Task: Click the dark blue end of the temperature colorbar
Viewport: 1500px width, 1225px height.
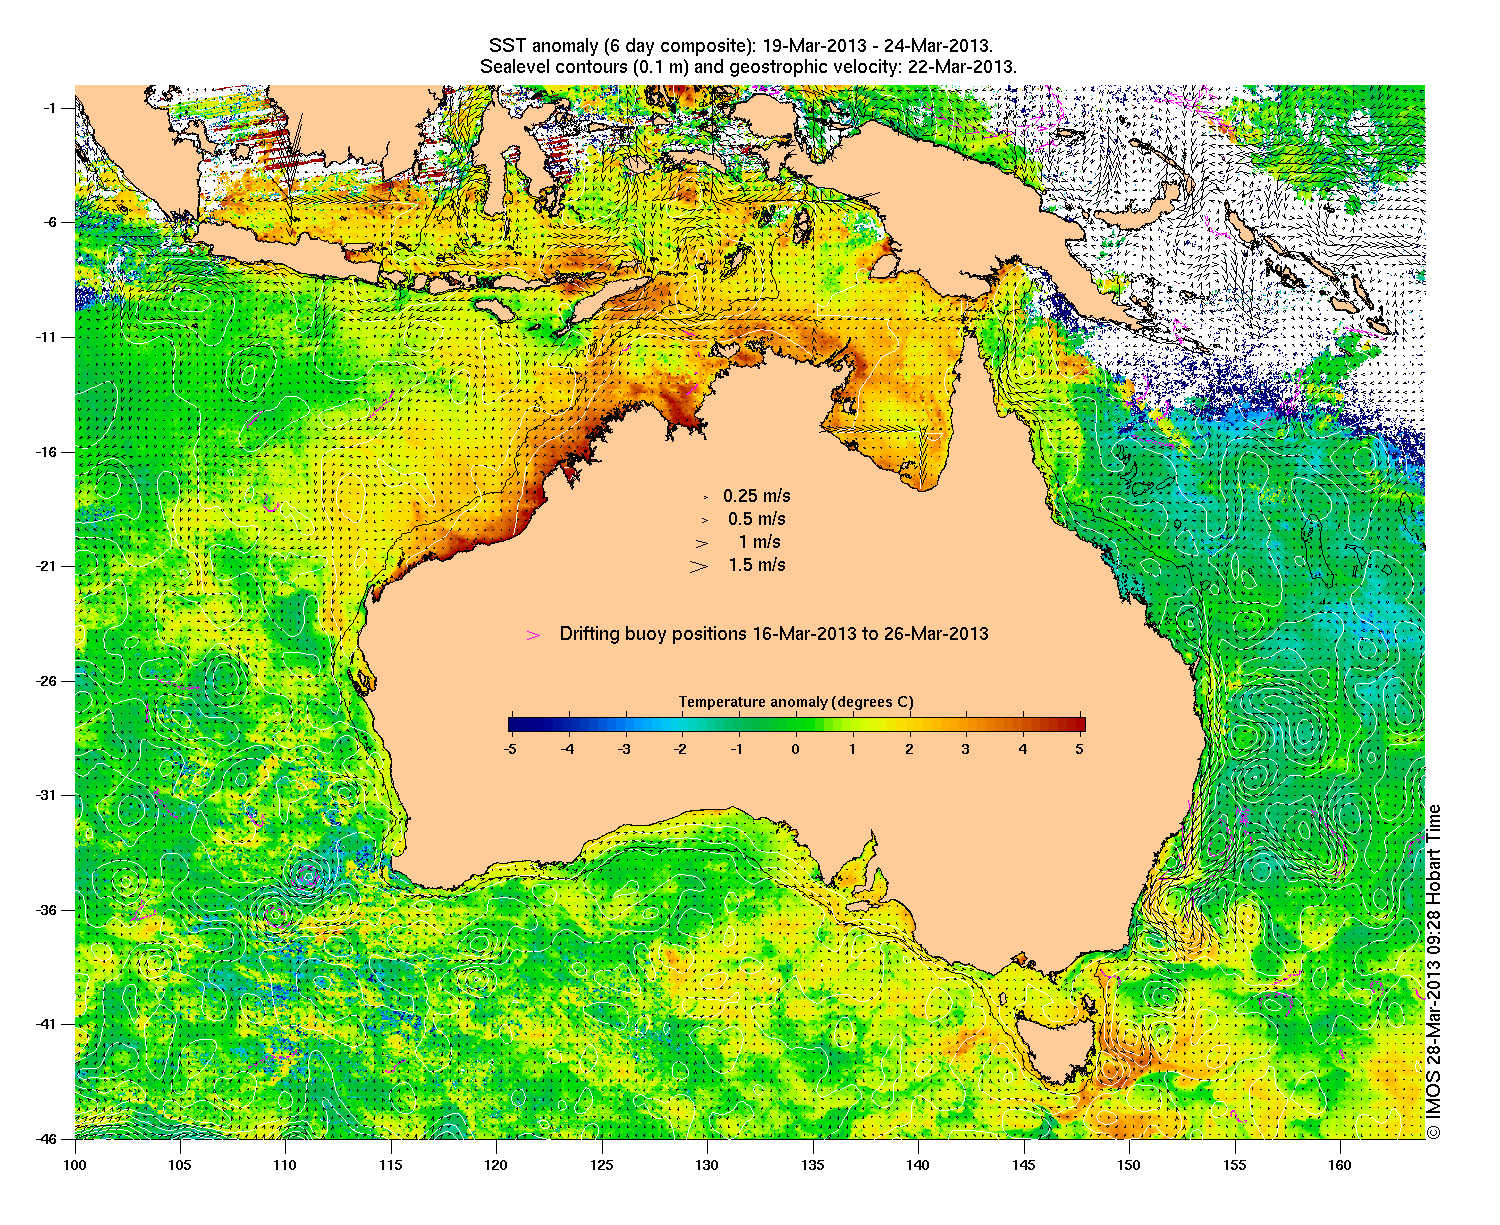Action: [514, 725]
